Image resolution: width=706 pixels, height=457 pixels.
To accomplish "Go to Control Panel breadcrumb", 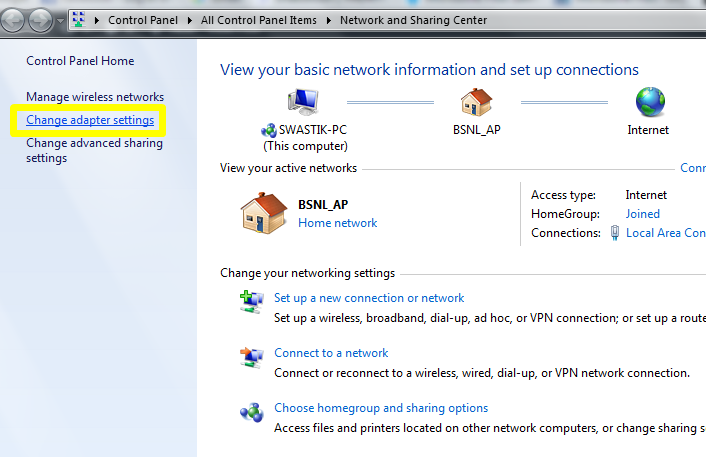I will pyautogui.click(x=143, y=20).
